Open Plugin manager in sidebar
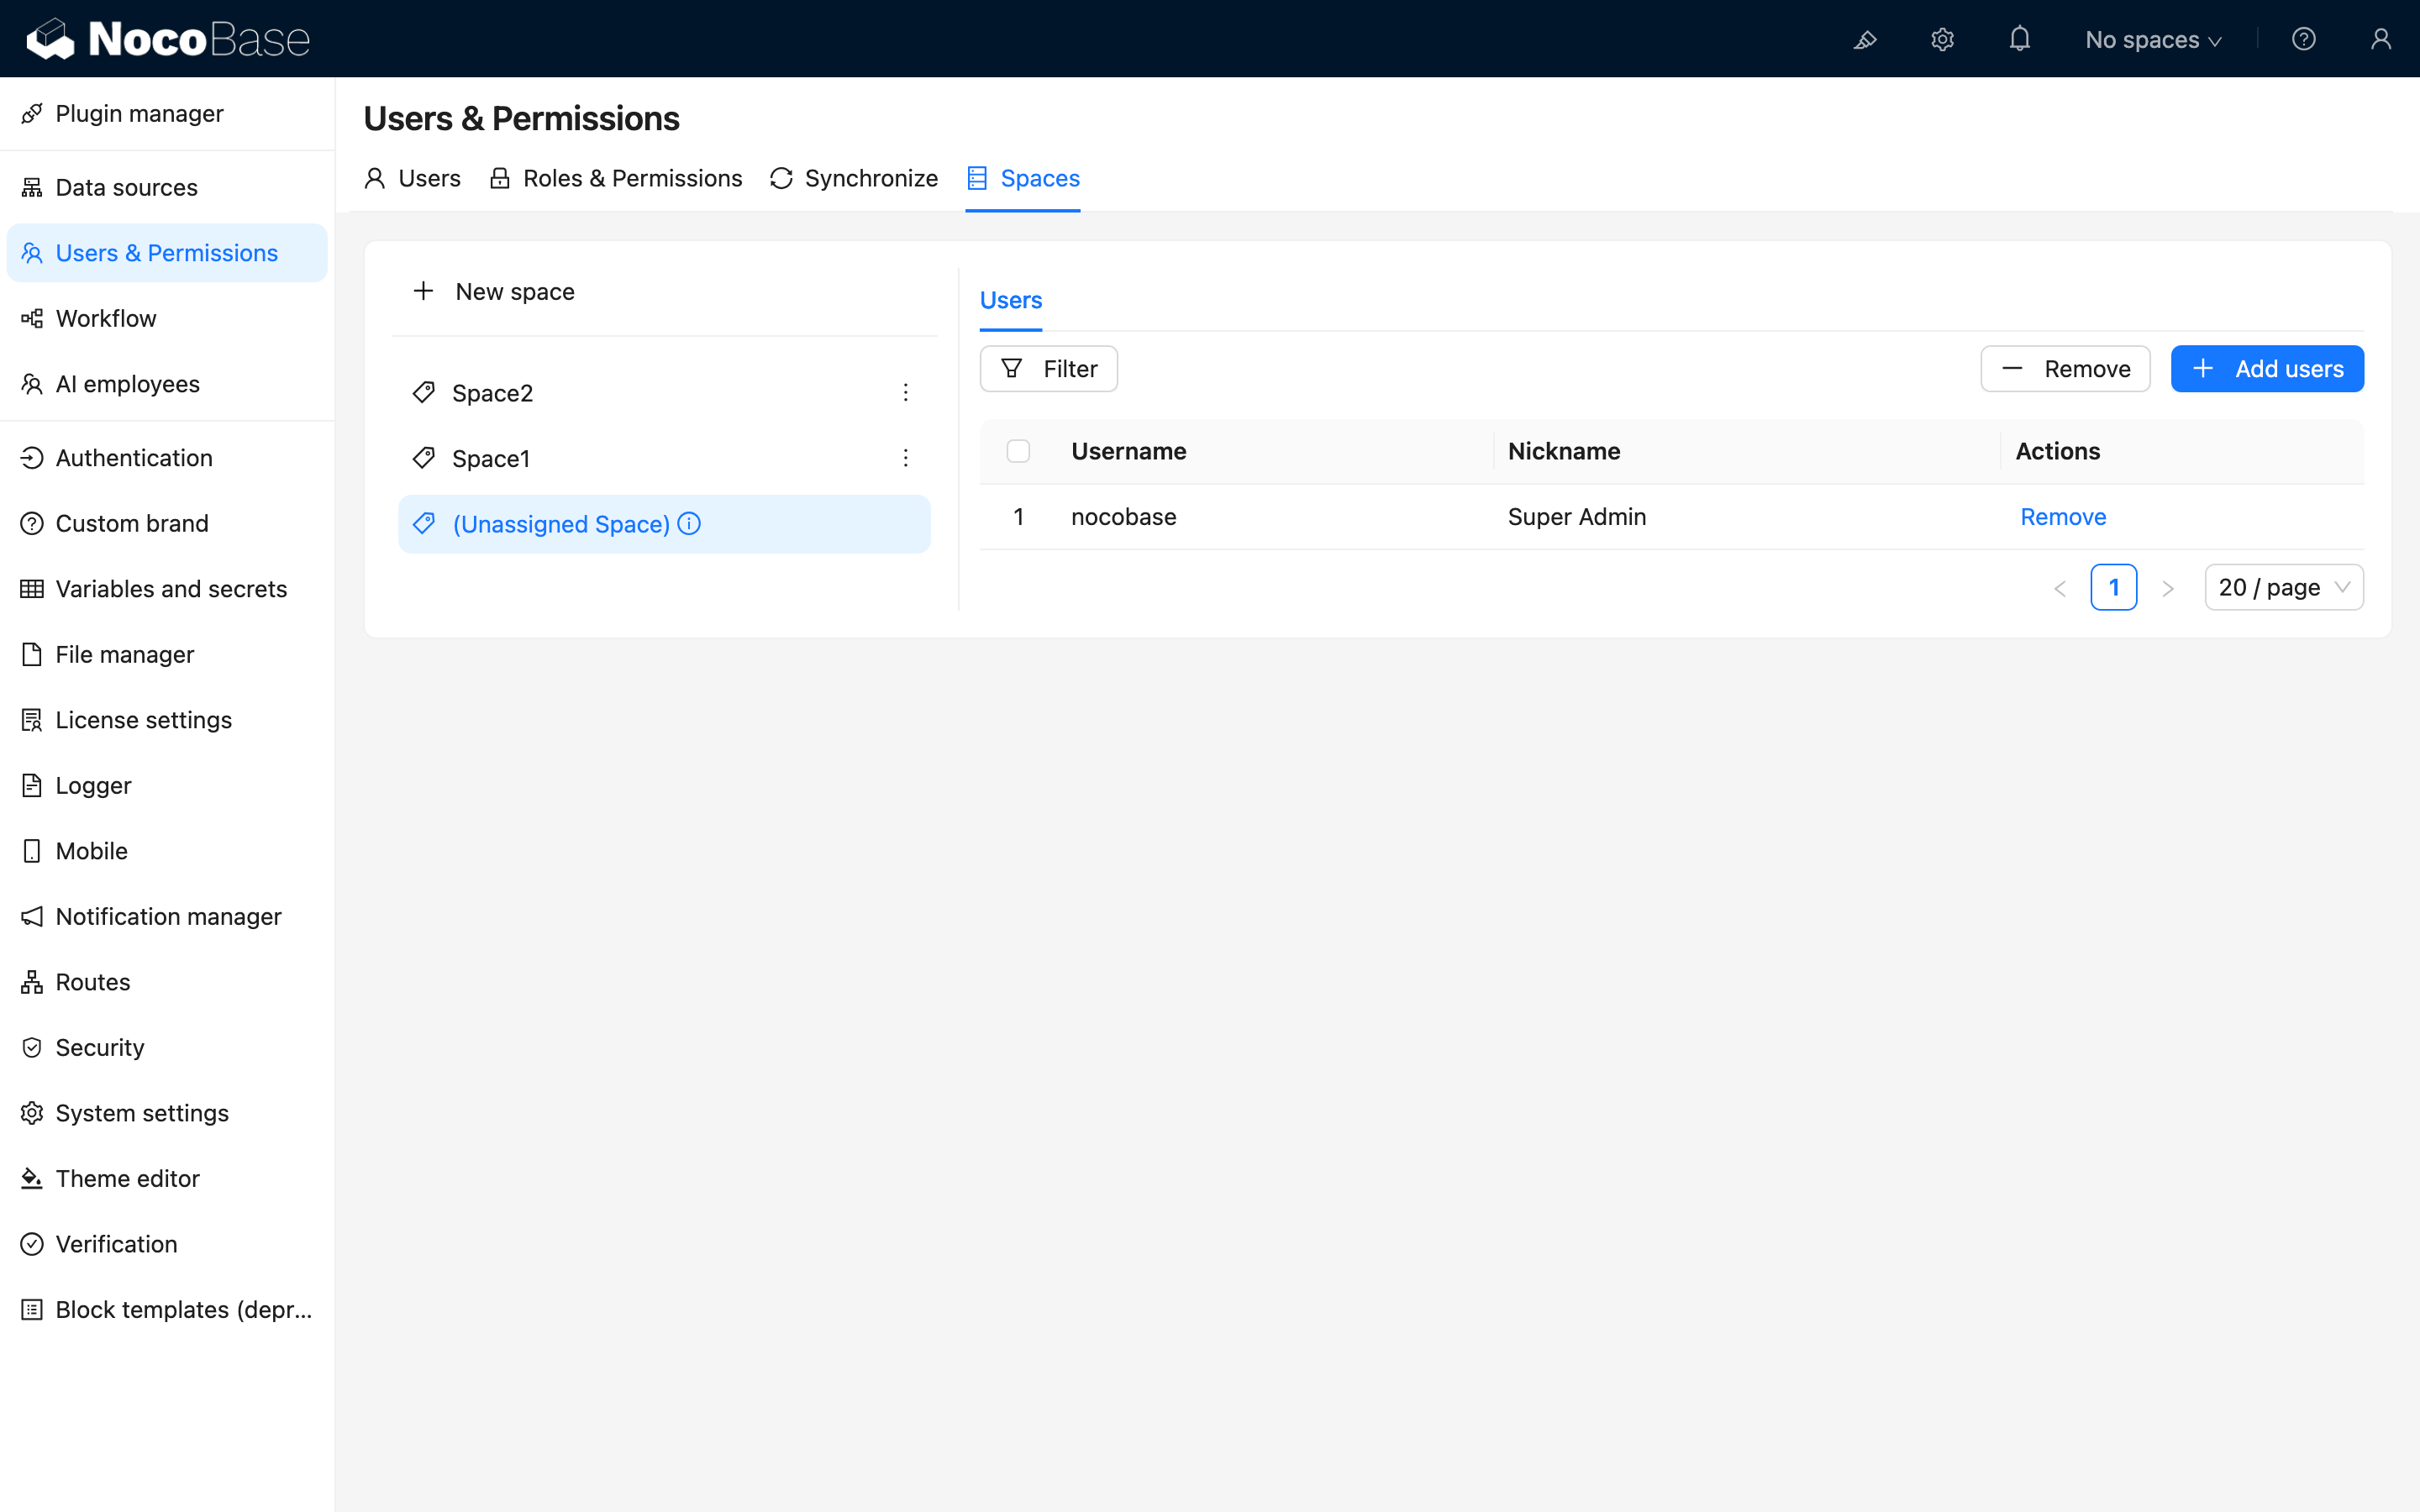The width and height of the screenshot is (2420, 1512). pyautogui.click(x=139, y=114)
